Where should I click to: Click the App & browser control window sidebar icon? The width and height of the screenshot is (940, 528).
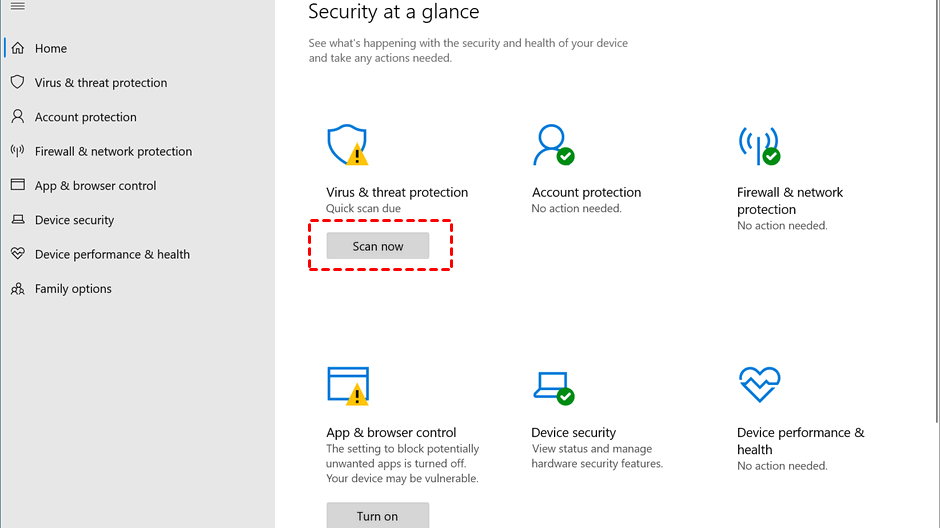point(17,185)
